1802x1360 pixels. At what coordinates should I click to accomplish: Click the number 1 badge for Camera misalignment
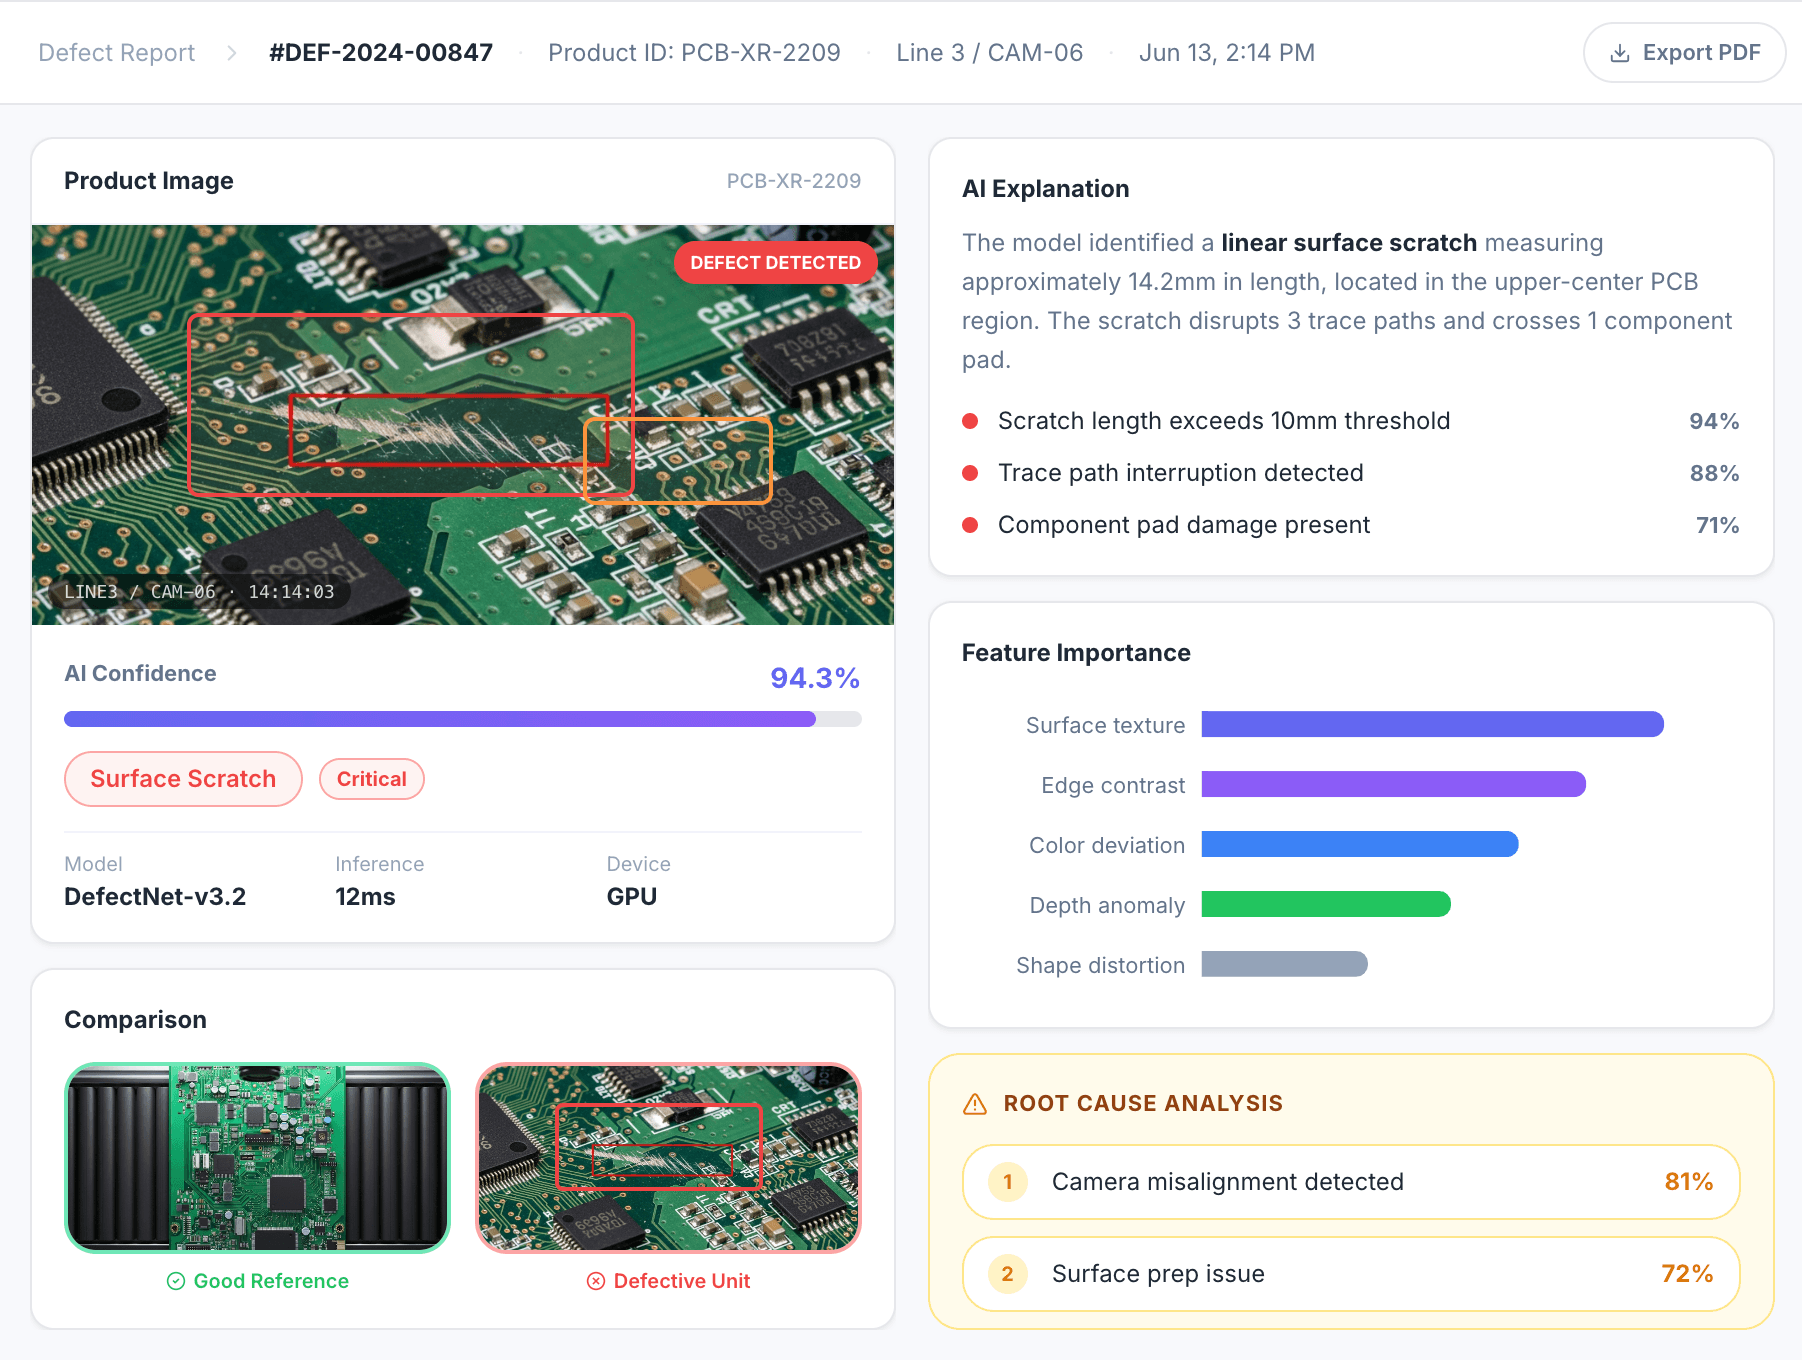pos(1008,1182)
